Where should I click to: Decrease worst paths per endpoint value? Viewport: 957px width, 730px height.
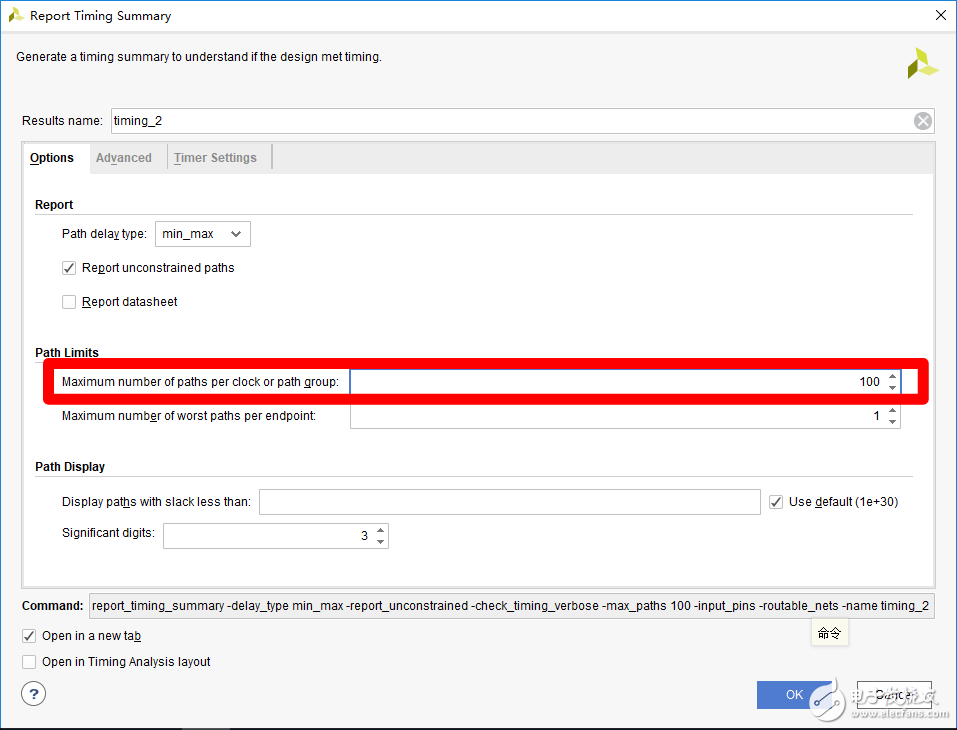tap(893, 422)
